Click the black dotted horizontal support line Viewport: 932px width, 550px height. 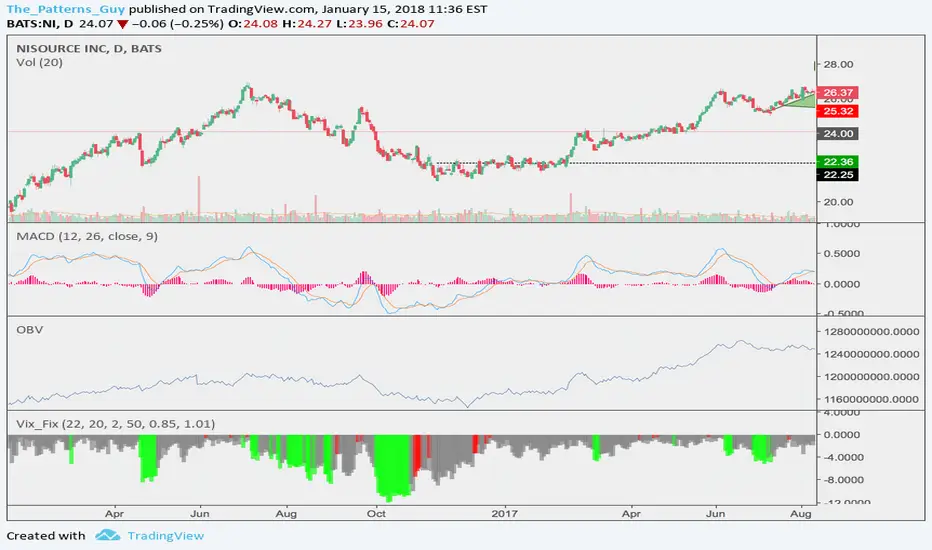[626, 163]
